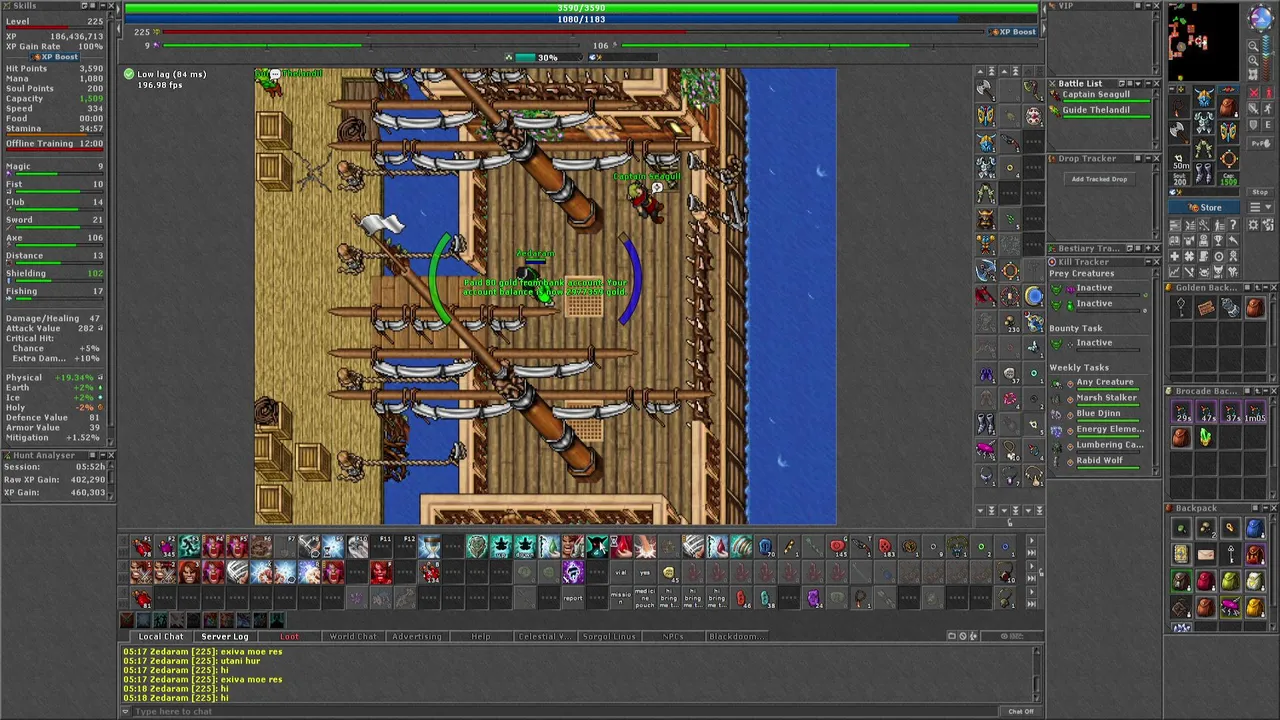Toggle the Chat Off button
Image resolution: width=1280 pixels, height=720 pixels.
click(1021, 711)
